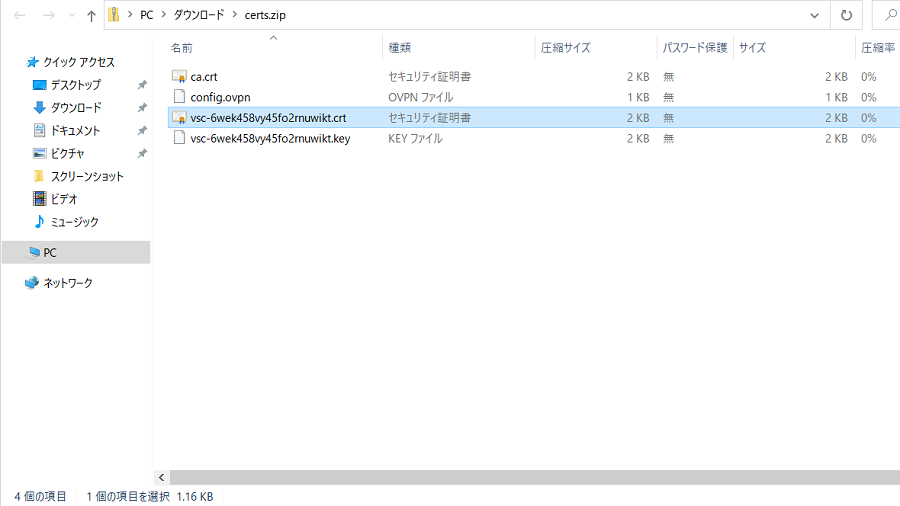Click the ピクチャ image icon
900x506 pixels.
click(x=40, y=153)
